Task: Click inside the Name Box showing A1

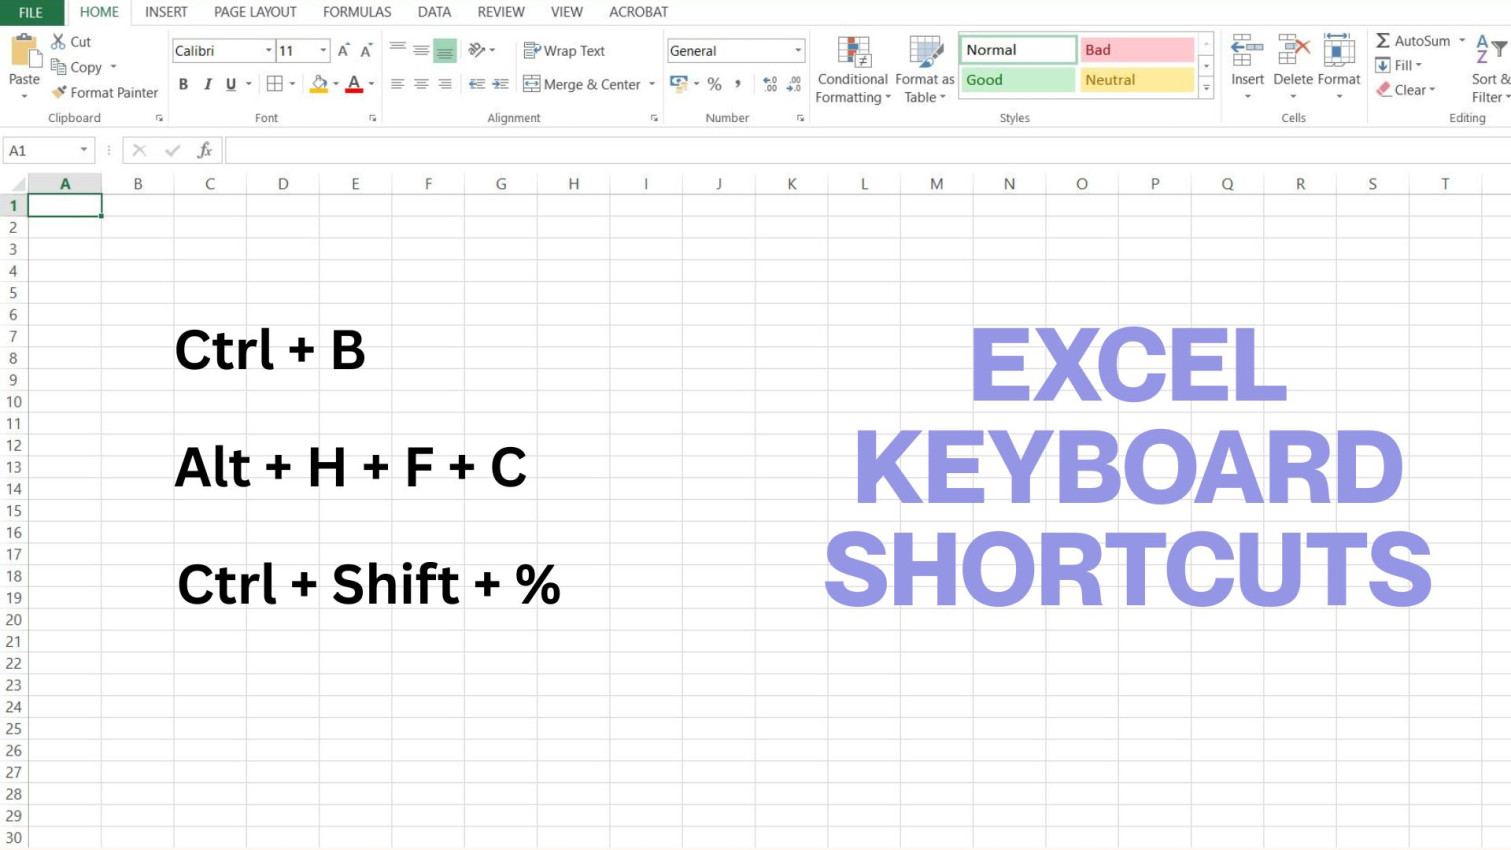Action: [x=40, y=148]
